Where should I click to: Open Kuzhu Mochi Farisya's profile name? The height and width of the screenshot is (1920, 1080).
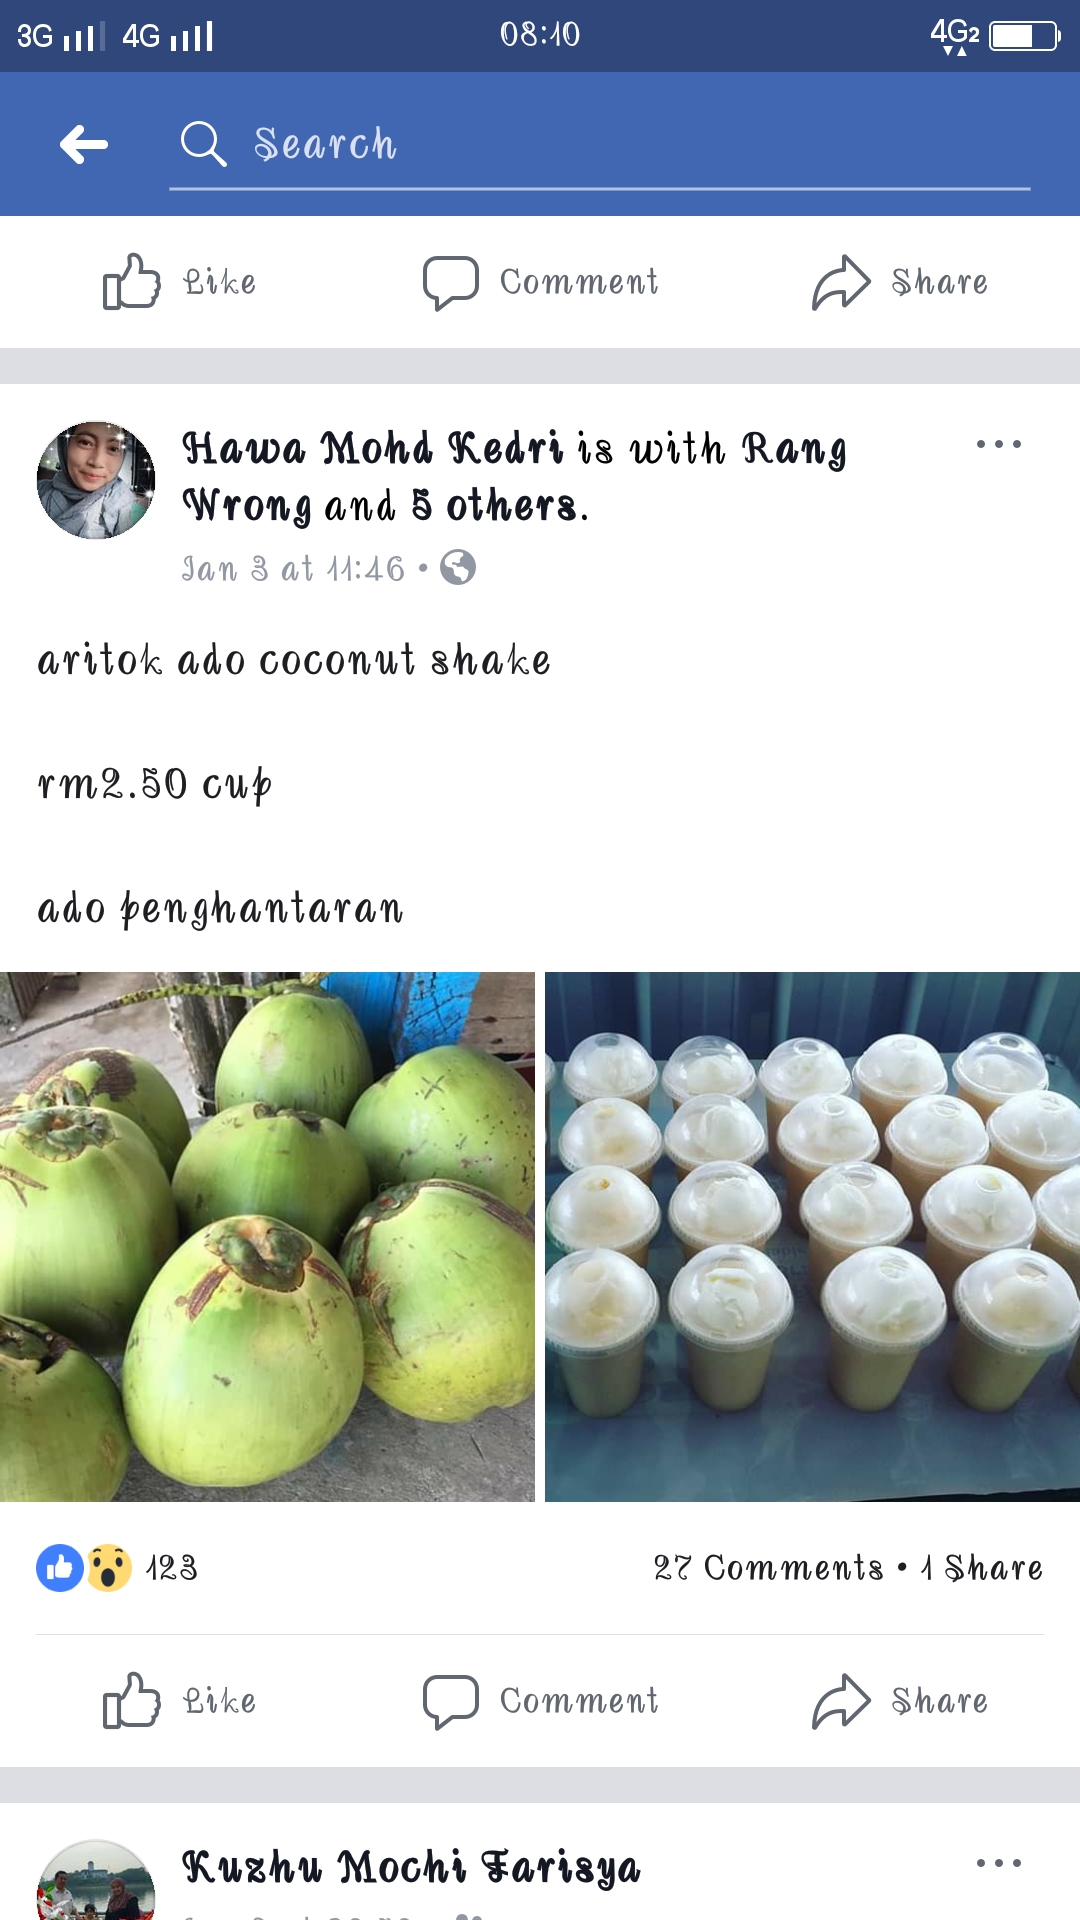pos(411,1868)
